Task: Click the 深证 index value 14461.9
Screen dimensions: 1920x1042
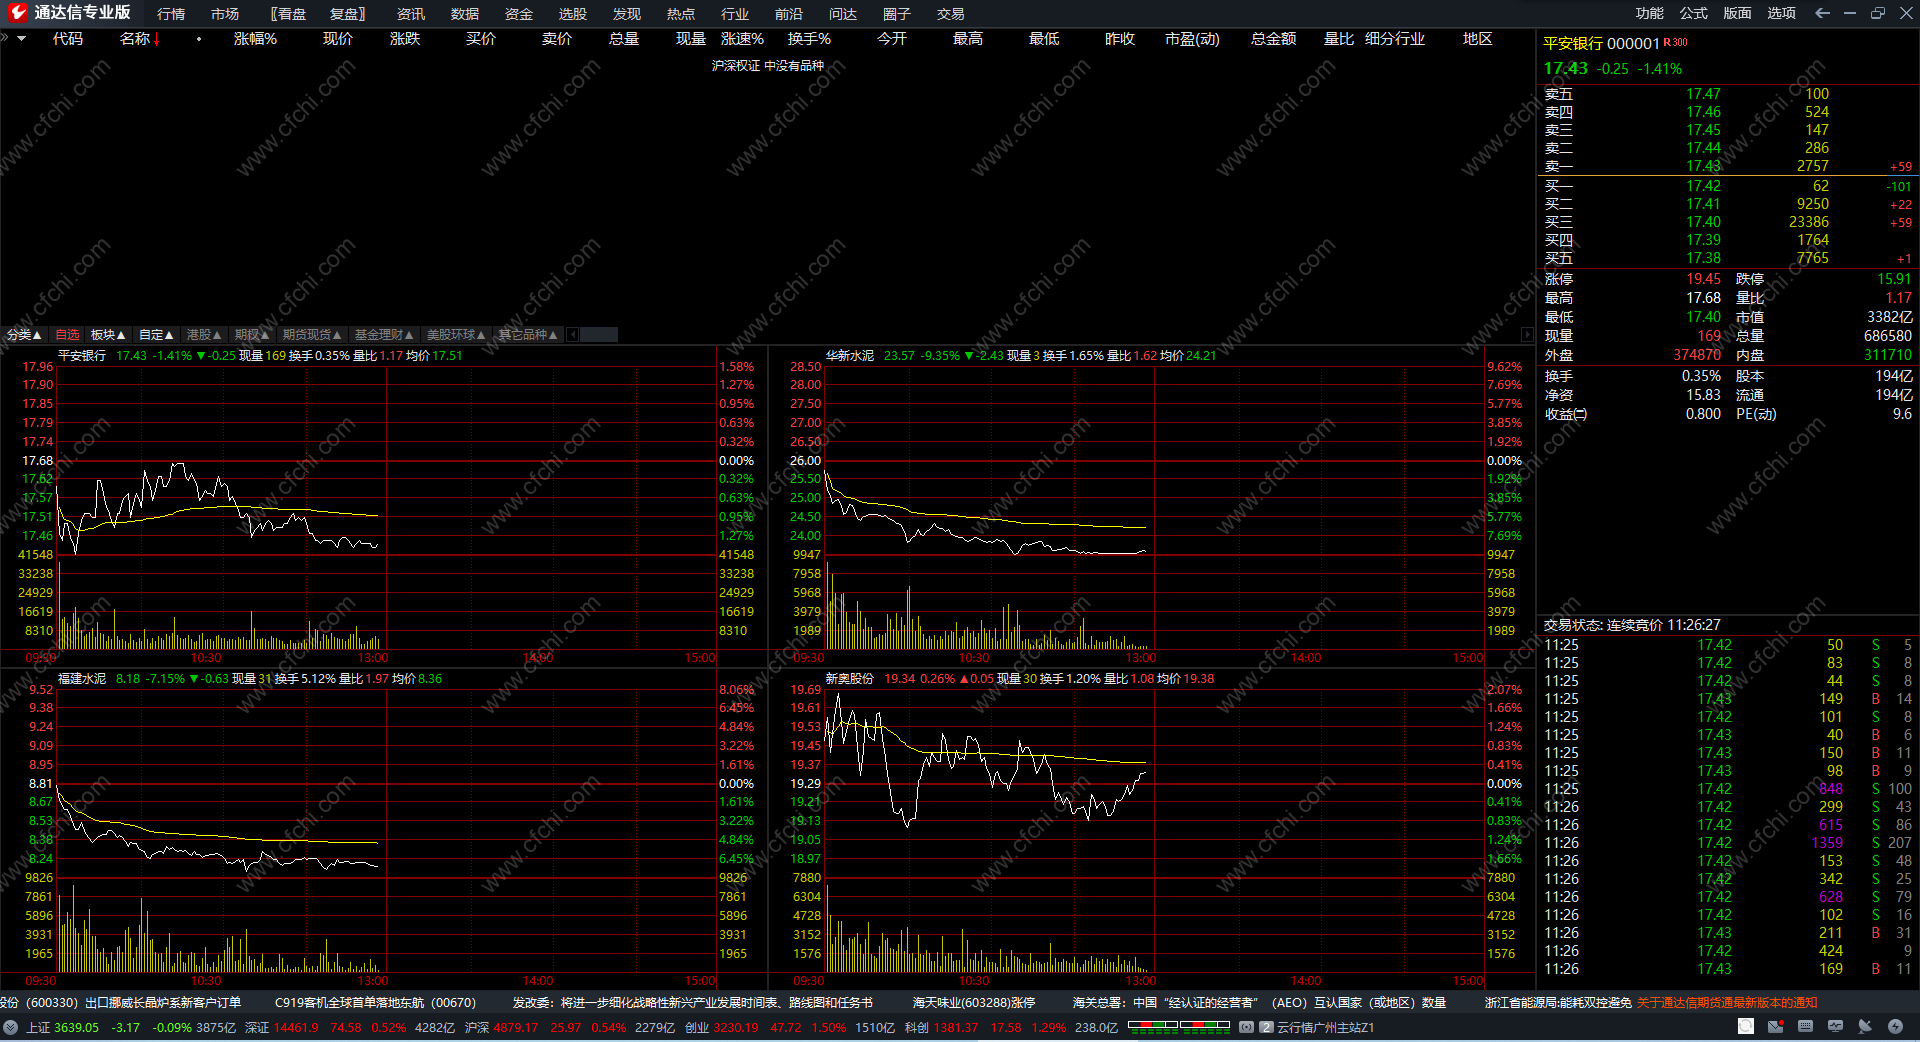Action: 296,1027
